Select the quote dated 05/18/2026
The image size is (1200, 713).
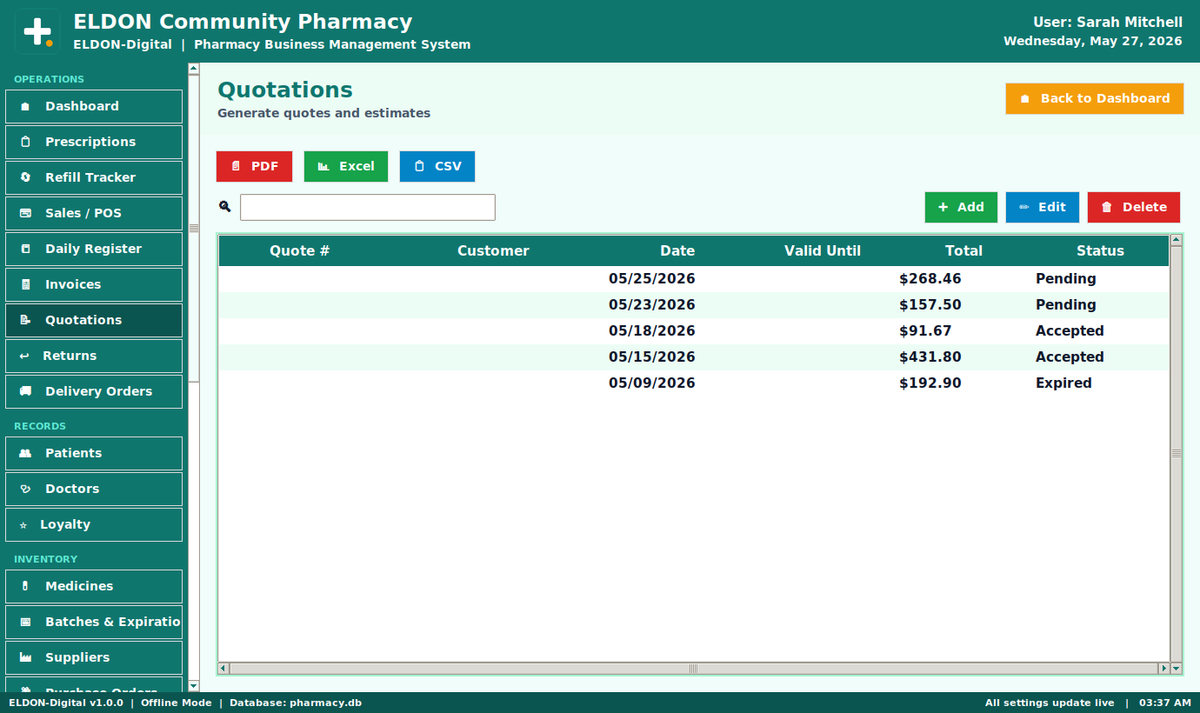[x=693, y=331]
